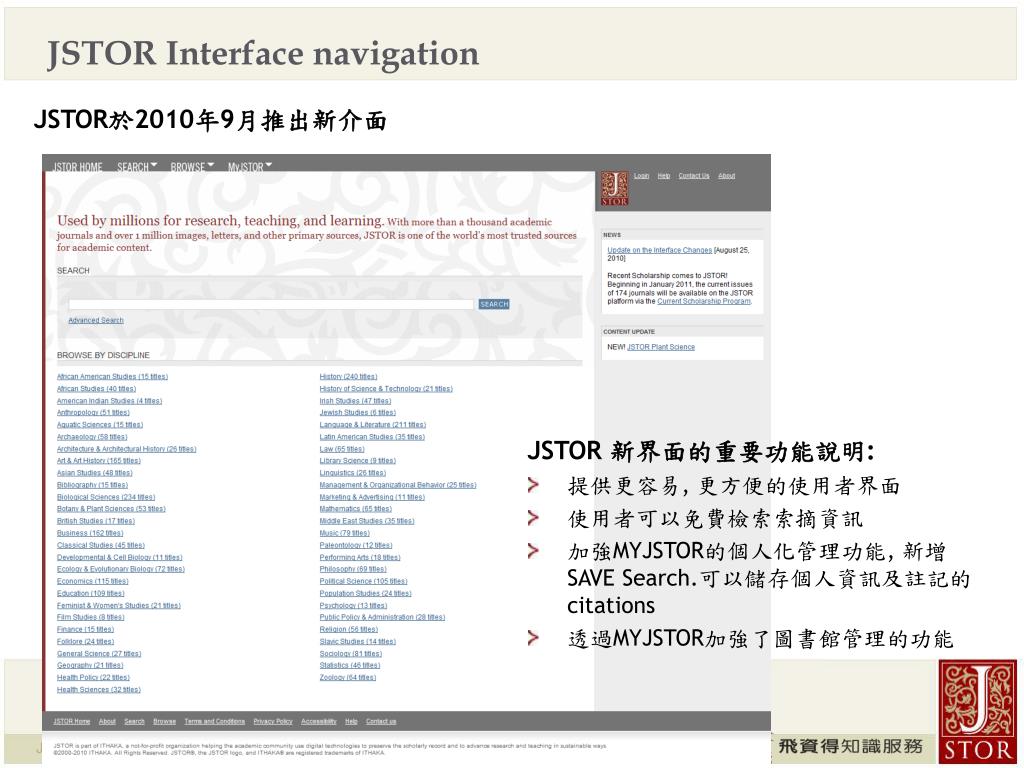Browse Economics (115 titles)
1024x768 pixels.
93,581
